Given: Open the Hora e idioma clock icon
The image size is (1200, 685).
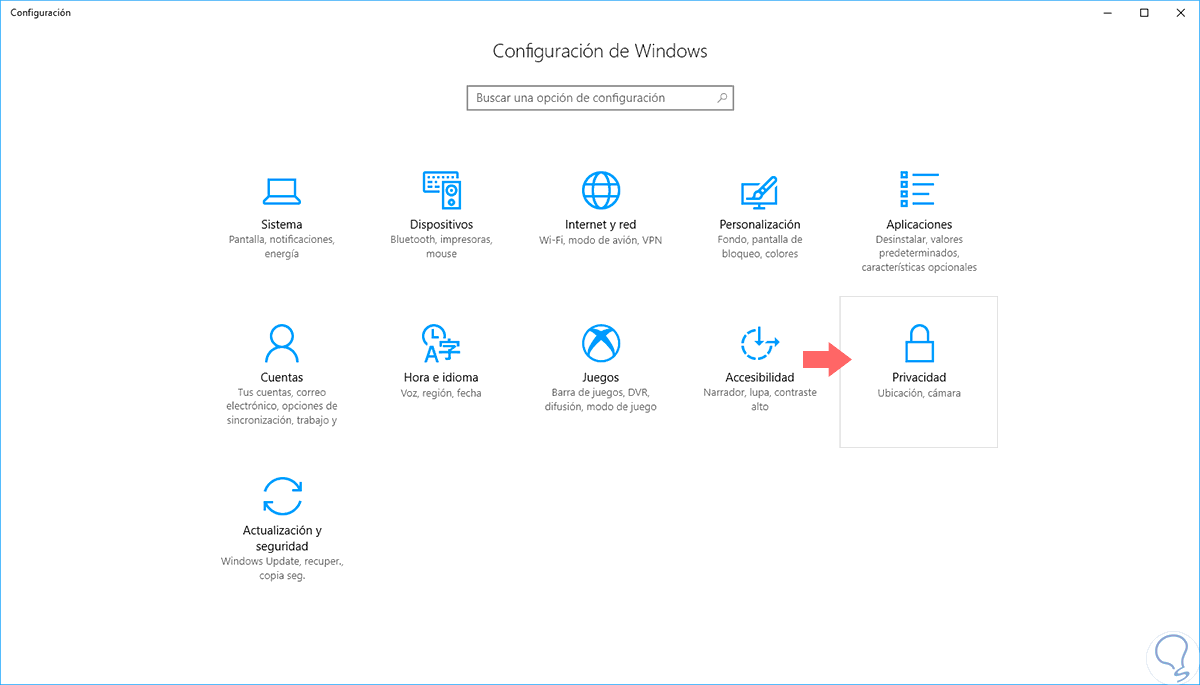Looking at the screenshot, I should [x=441, y=343].
